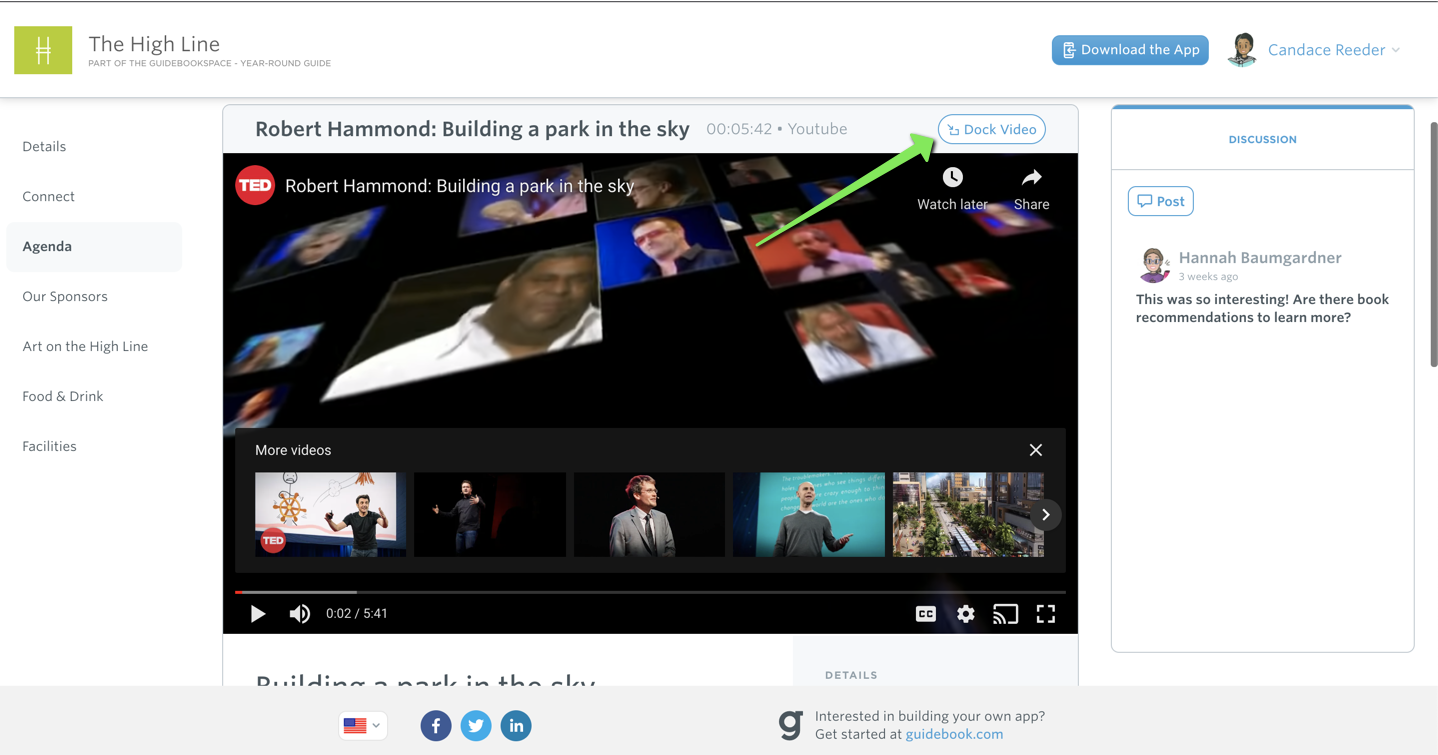Open Details in sidebar
This screenshot has height=755, width=1438.
(44, 146)
